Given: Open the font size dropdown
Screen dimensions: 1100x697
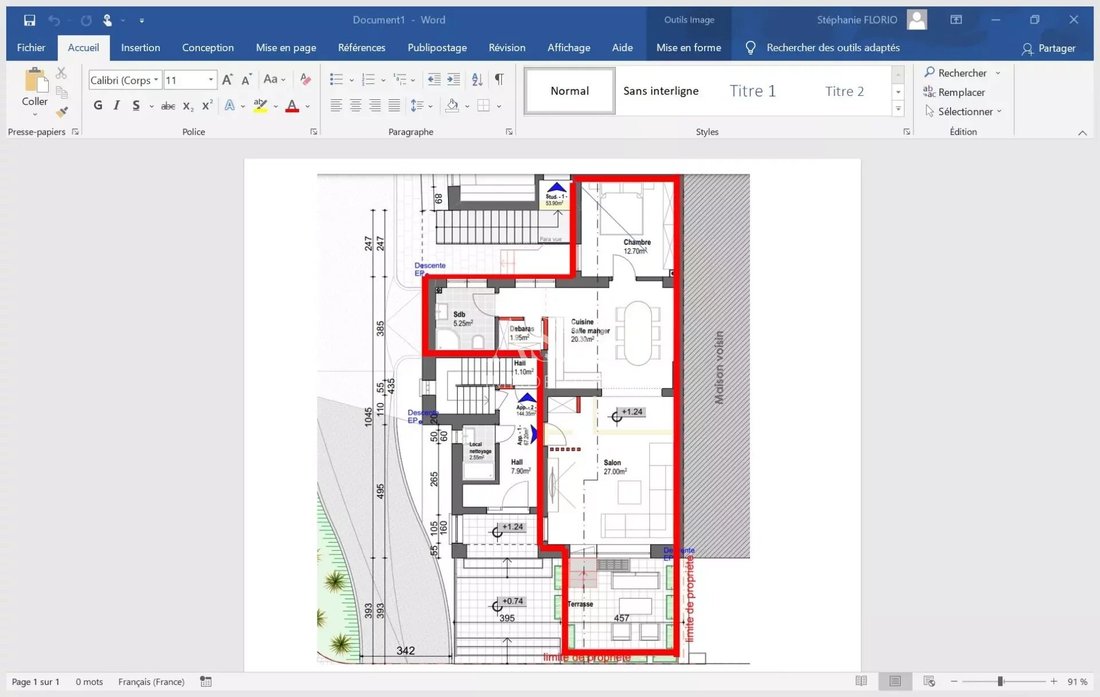Looking at the screenshot, I should tap(211, 80).
